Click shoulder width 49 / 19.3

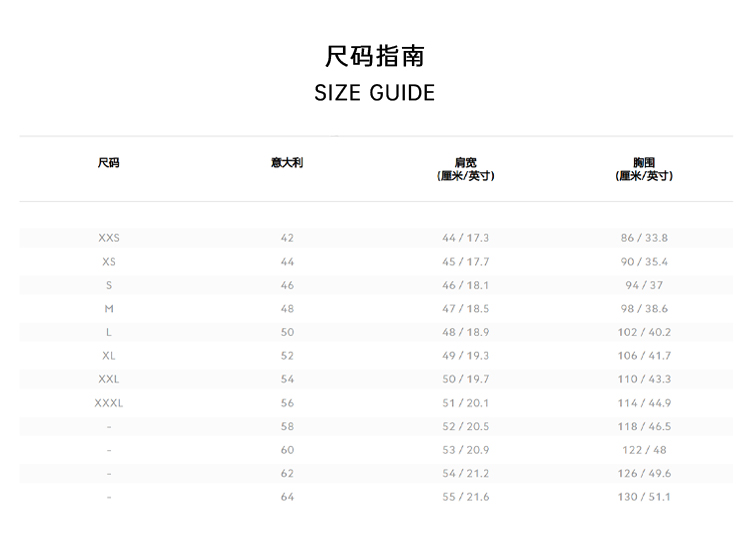465,355
